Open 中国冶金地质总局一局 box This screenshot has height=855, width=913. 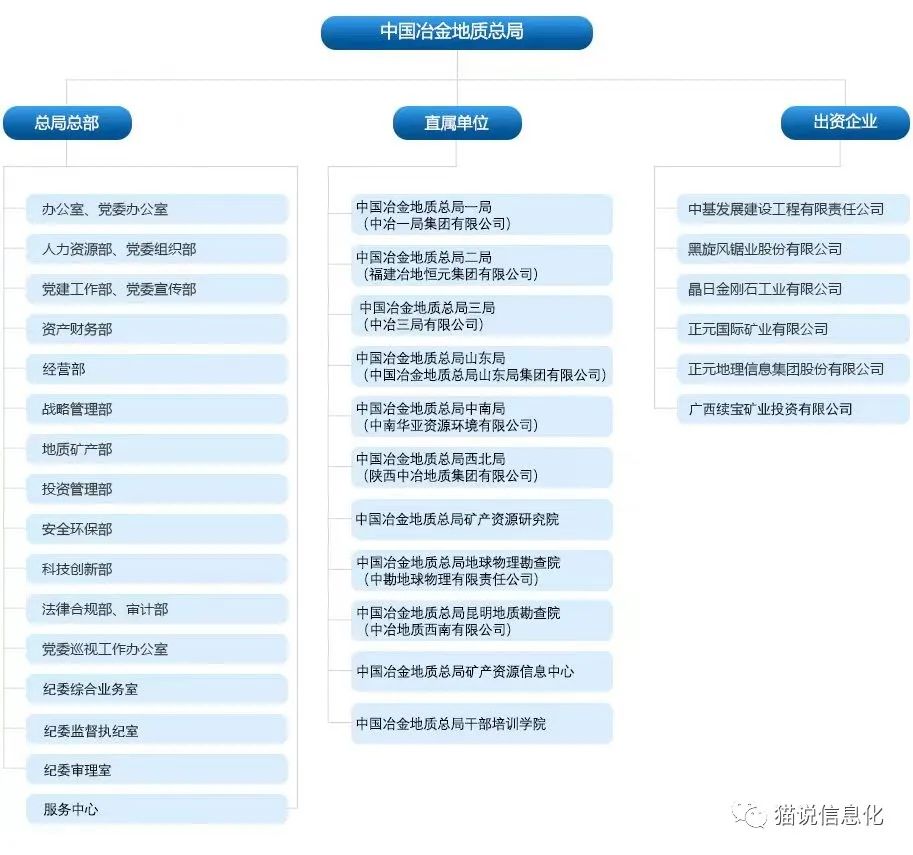482,215
